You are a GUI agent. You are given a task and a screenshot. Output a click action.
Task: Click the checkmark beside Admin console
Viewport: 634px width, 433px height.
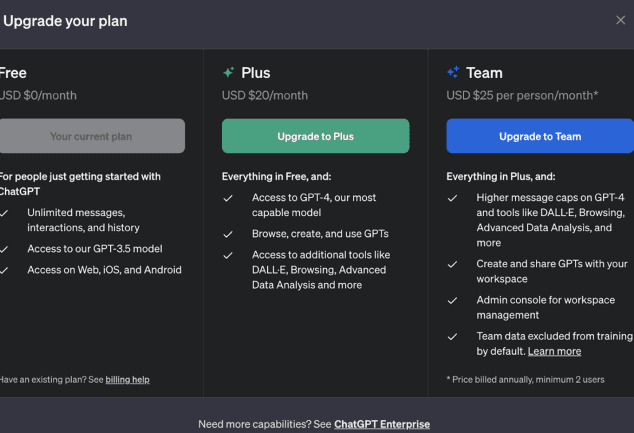click(453, 300)
